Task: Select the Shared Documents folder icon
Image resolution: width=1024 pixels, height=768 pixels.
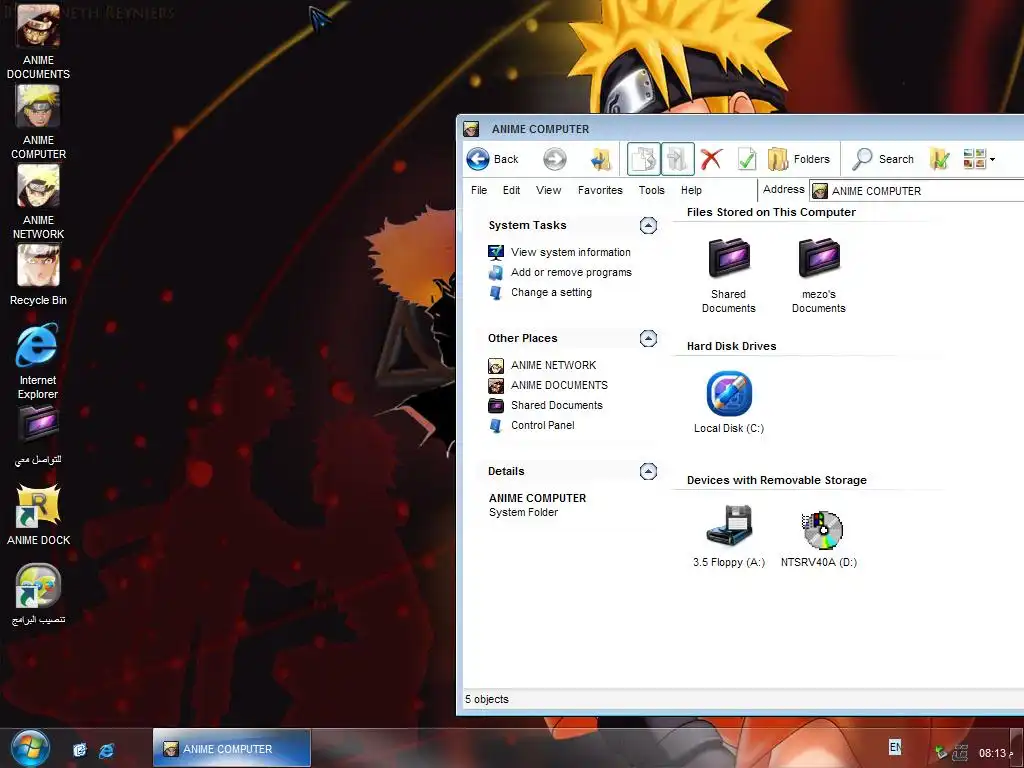Action: pyautogui.click(x=729, y=276)
